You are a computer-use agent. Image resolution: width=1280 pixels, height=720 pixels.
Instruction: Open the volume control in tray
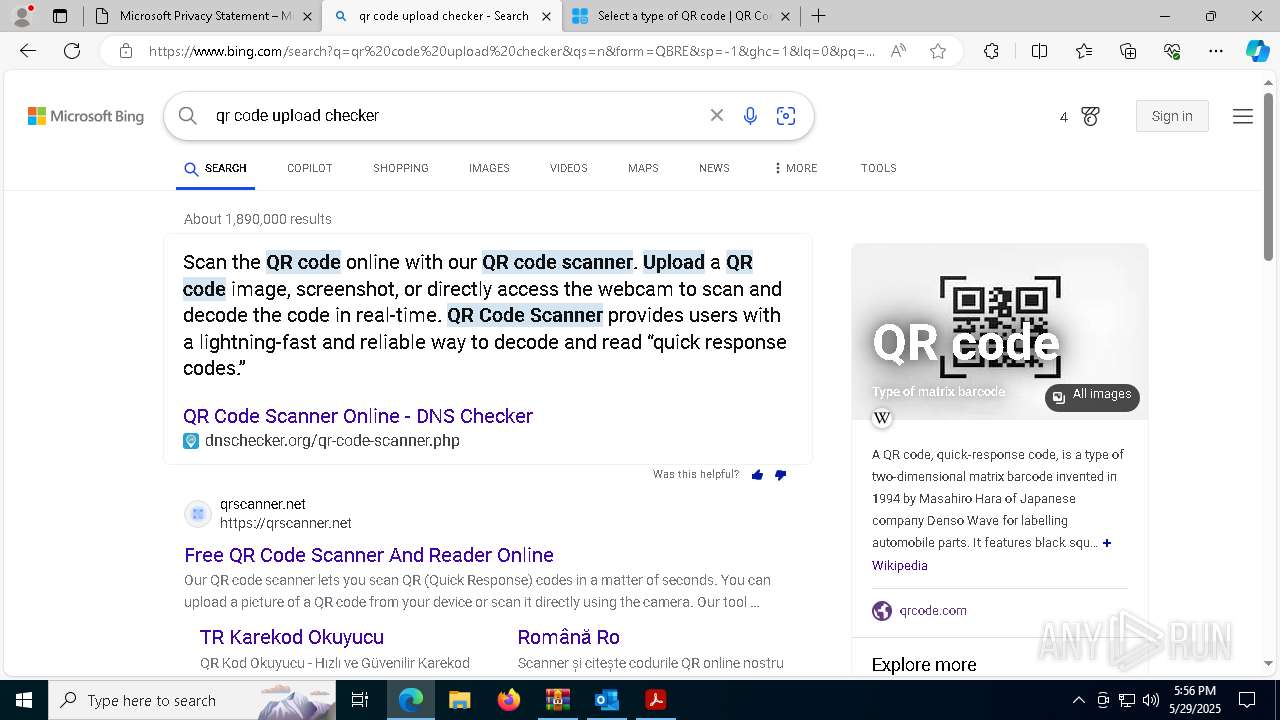click(x=1151, y=700)
